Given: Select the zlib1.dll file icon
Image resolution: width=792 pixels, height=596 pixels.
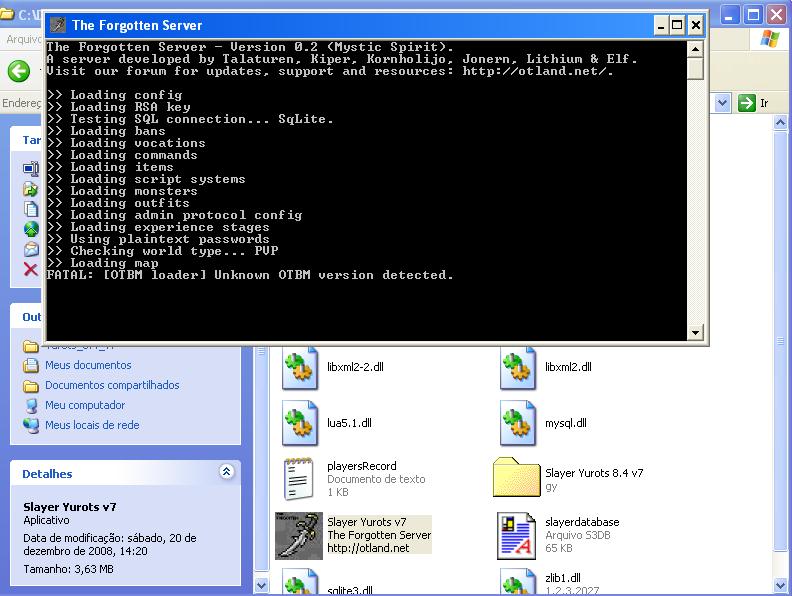Looking at the screenshot, I should click(517, 582).
